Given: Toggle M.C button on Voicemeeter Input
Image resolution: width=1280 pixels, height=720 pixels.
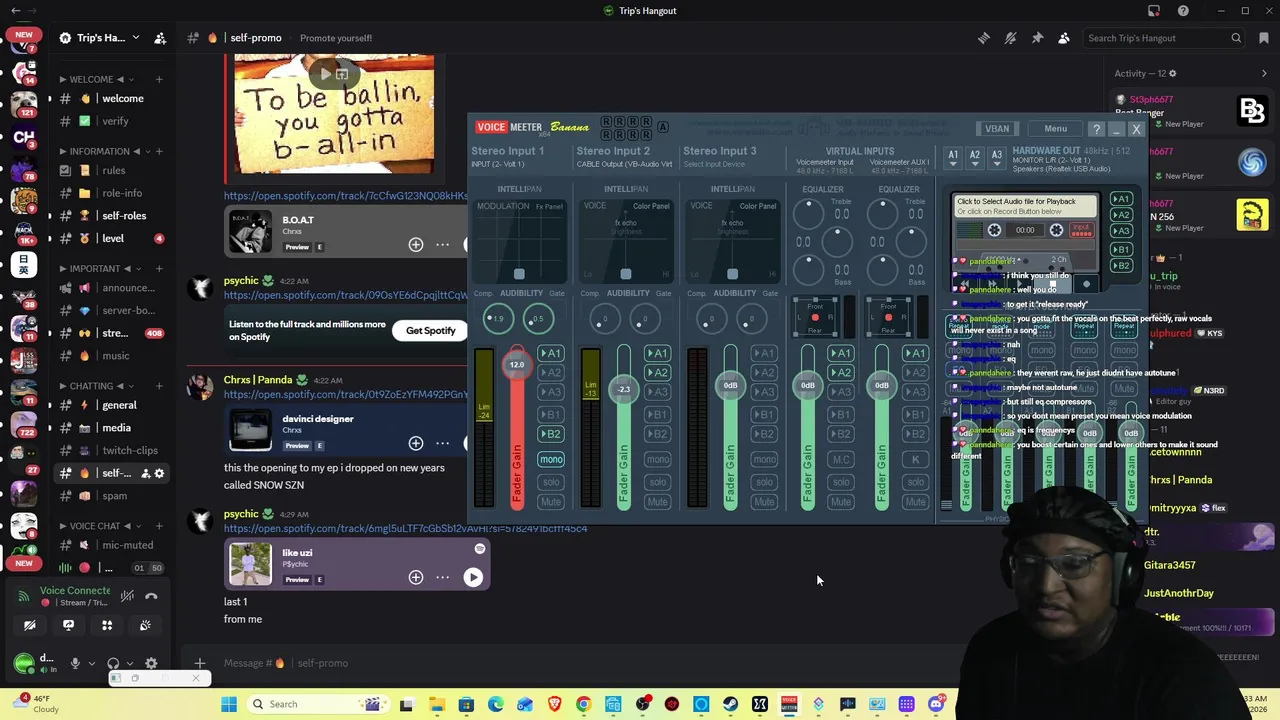Looking at the screenshot, I should (841, 459).
